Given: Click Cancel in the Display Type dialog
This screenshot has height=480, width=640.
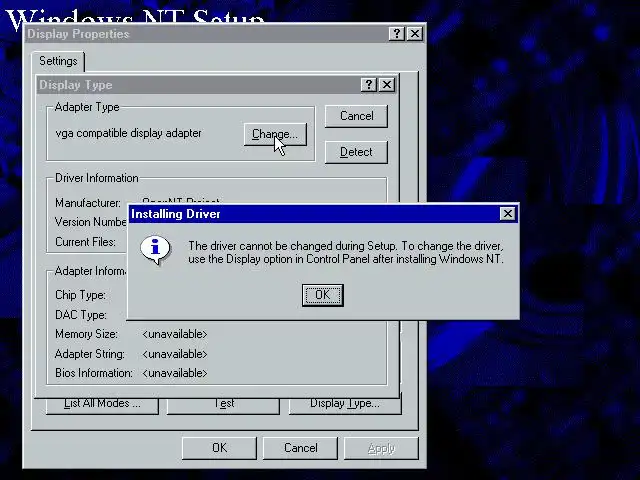Looking at the screenshot, I should tap(356, 116).
